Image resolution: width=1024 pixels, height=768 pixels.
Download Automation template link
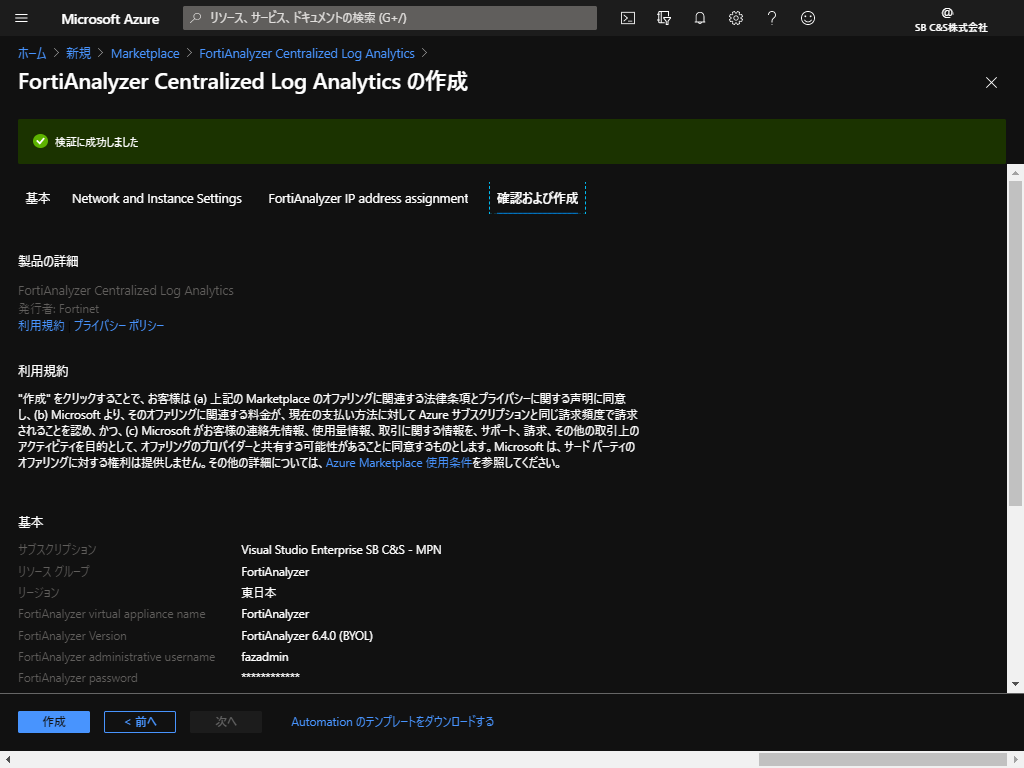pyautogui.click(x=392, y=722)
